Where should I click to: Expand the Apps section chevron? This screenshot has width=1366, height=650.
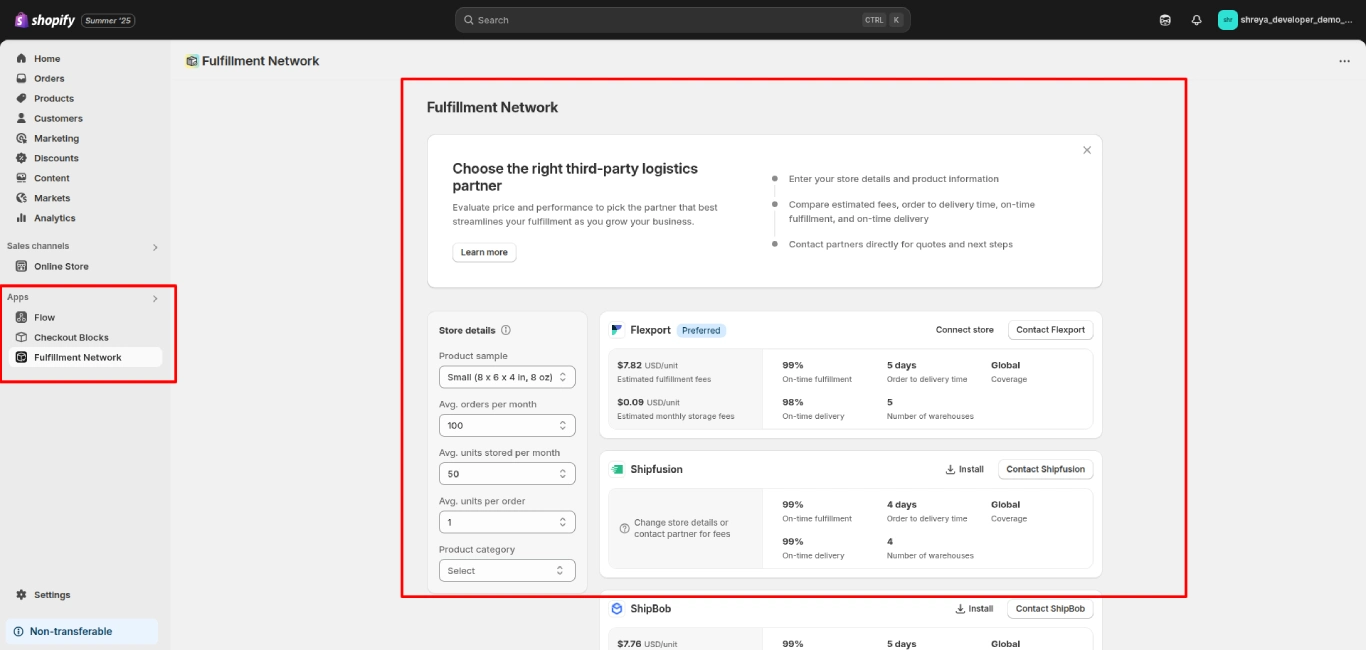pos(155,298)
